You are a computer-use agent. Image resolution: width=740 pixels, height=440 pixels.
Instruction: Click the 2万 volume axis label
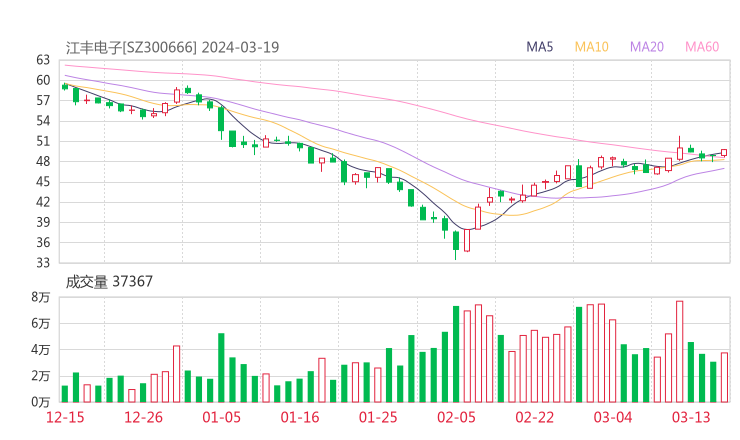click(x=41, y=376)
